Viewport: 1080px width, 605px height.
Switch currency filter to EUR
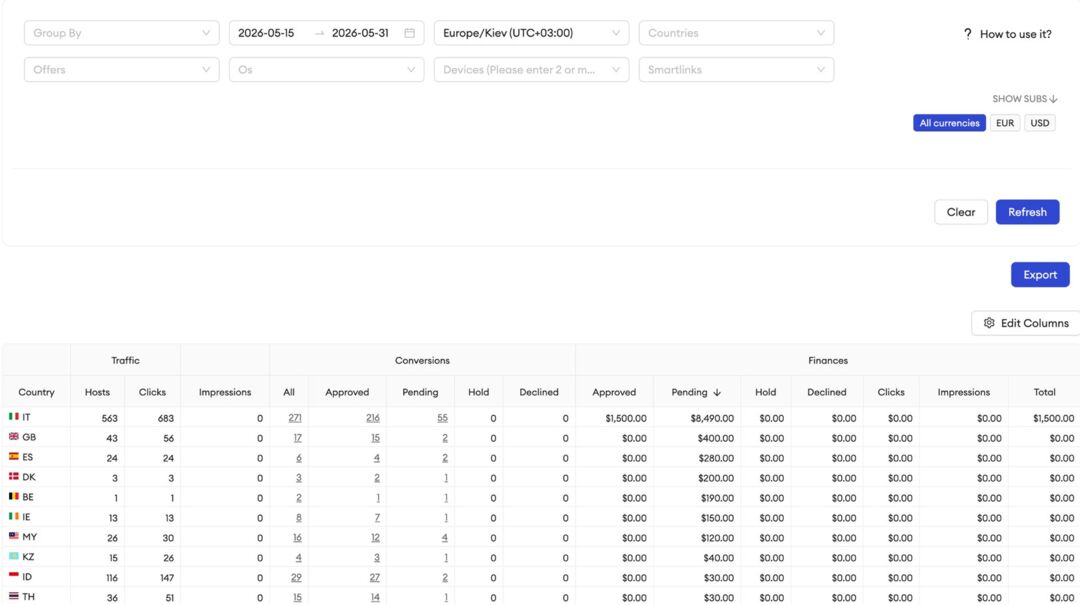[1005, 123]
